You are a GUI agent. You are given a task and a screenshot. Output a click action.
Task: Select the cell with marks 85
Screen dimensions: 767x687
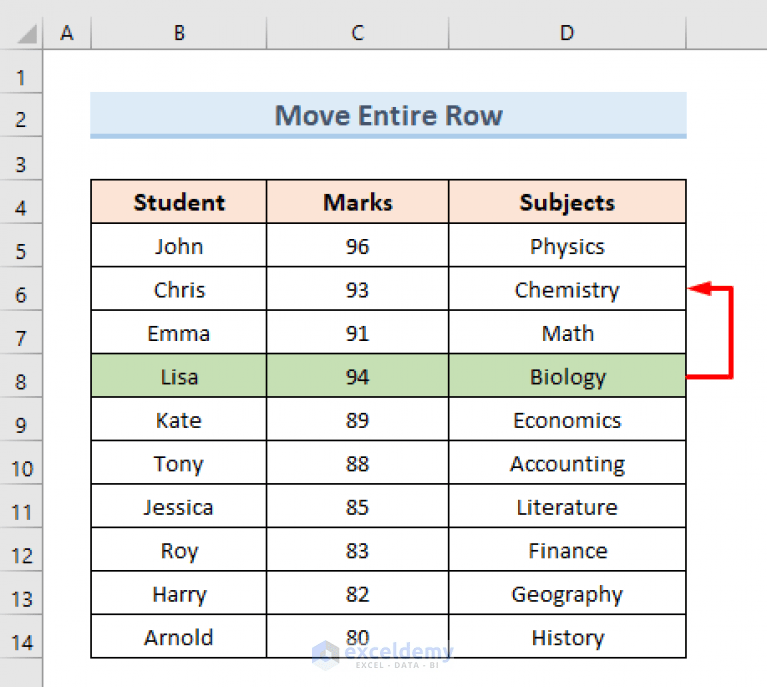(358, 506)
